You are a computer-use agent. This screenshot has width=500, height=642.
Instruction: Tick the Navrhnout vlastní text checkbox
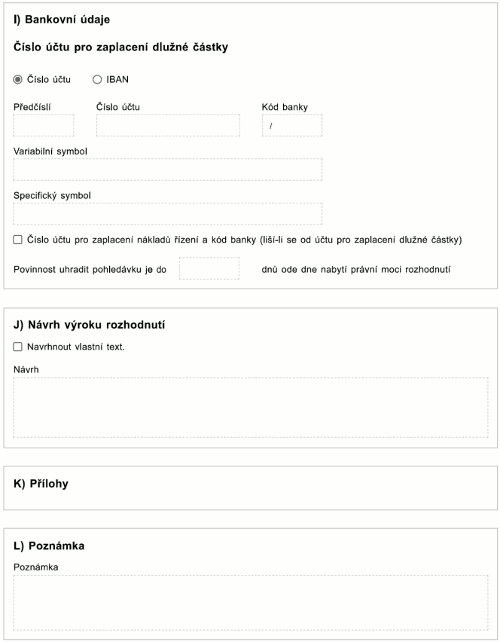(x=18, y=347)
